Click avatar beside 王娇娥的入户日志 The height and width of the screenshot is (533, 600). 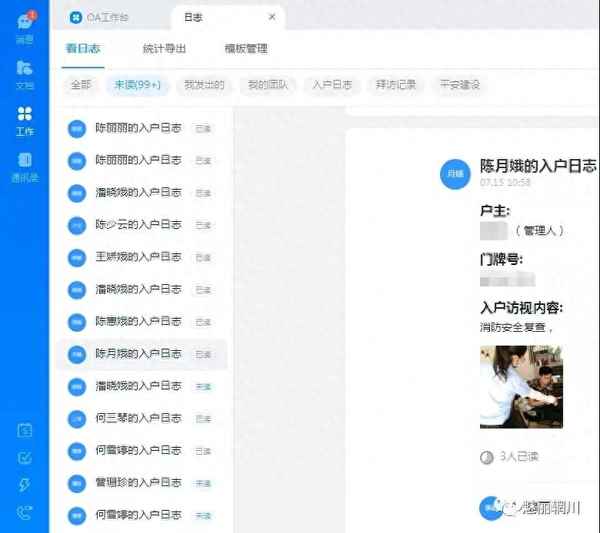click(77, 258)
